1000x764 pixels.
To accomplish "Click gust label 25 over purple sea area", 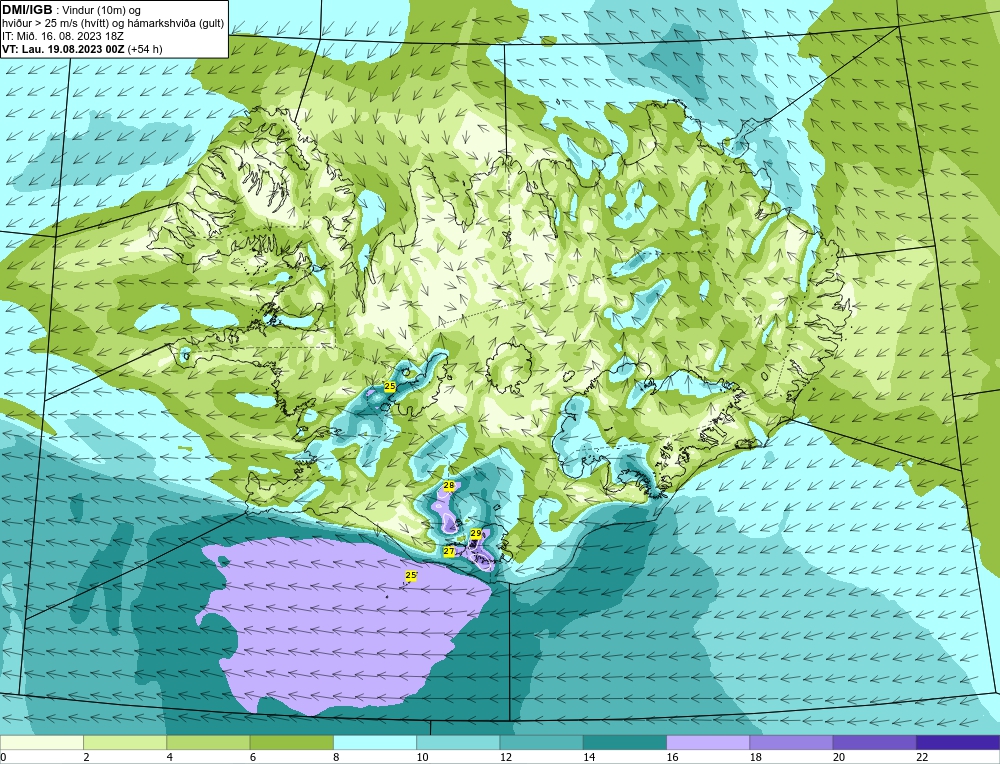I will pos(411,575).
